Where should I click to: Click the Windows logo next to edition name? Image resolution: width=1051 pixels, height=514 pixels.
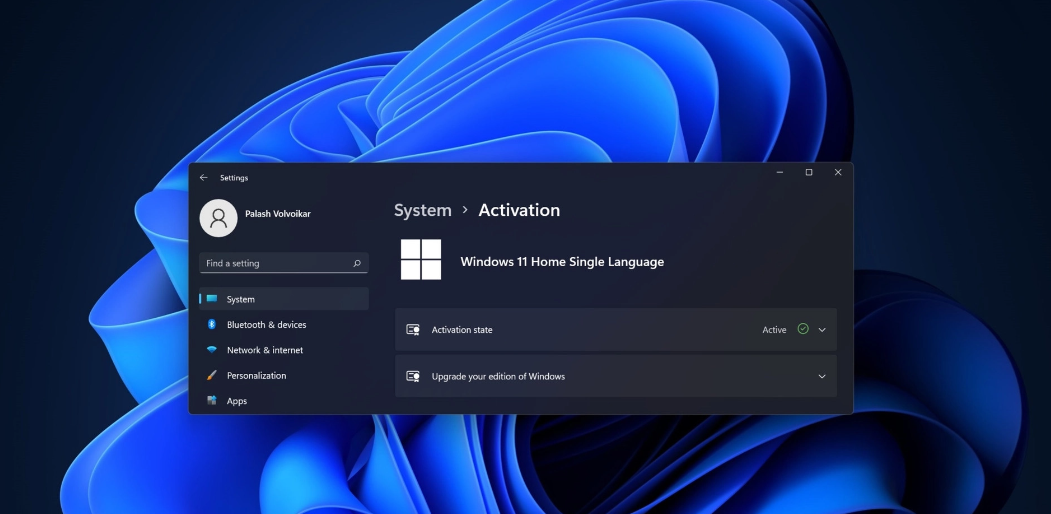tap(421, 259)
